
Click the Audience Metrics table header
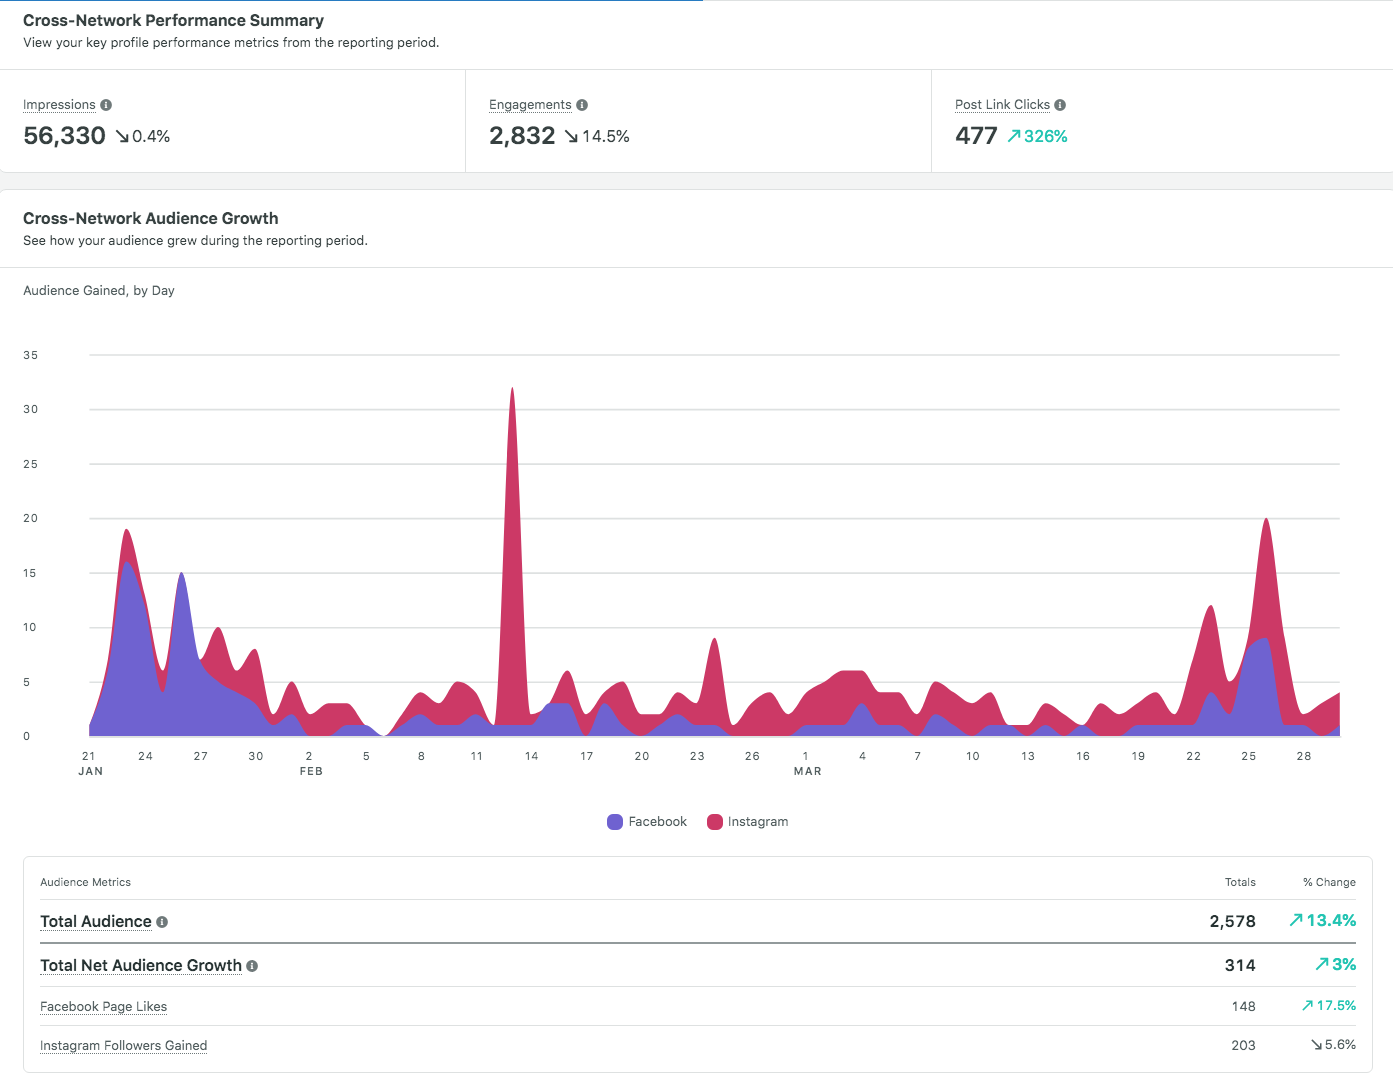click(85, 883)
